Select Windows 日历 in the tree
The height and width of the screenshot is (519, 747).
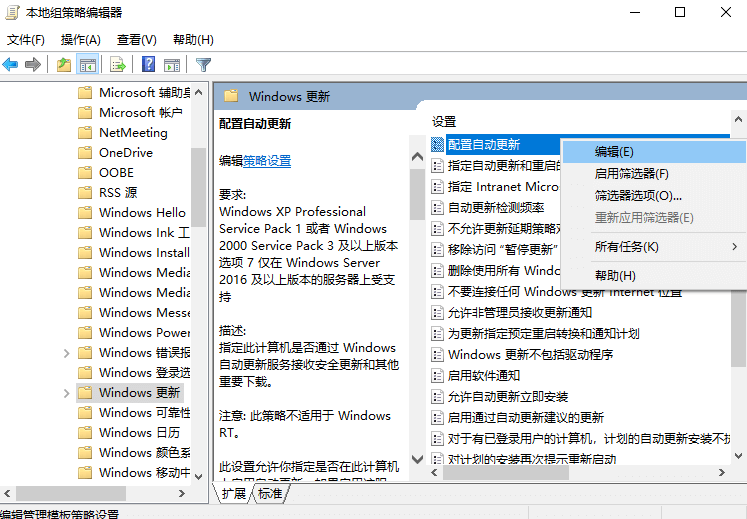point(139,433)
